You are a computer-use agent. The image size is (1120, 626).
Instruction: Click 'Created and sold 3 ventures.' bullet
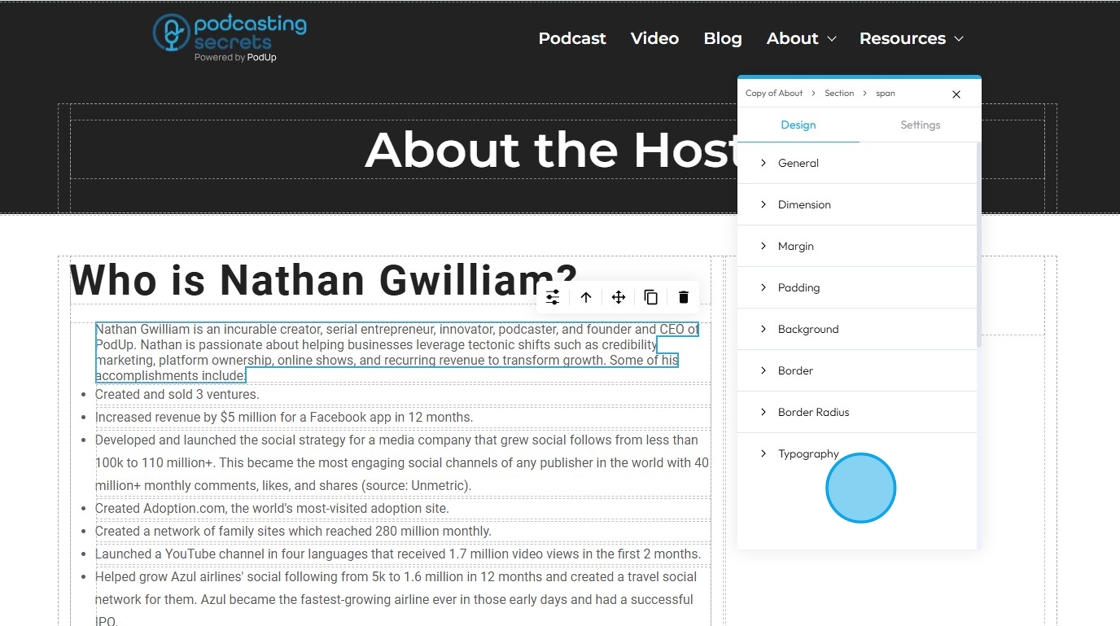(177, 394)
